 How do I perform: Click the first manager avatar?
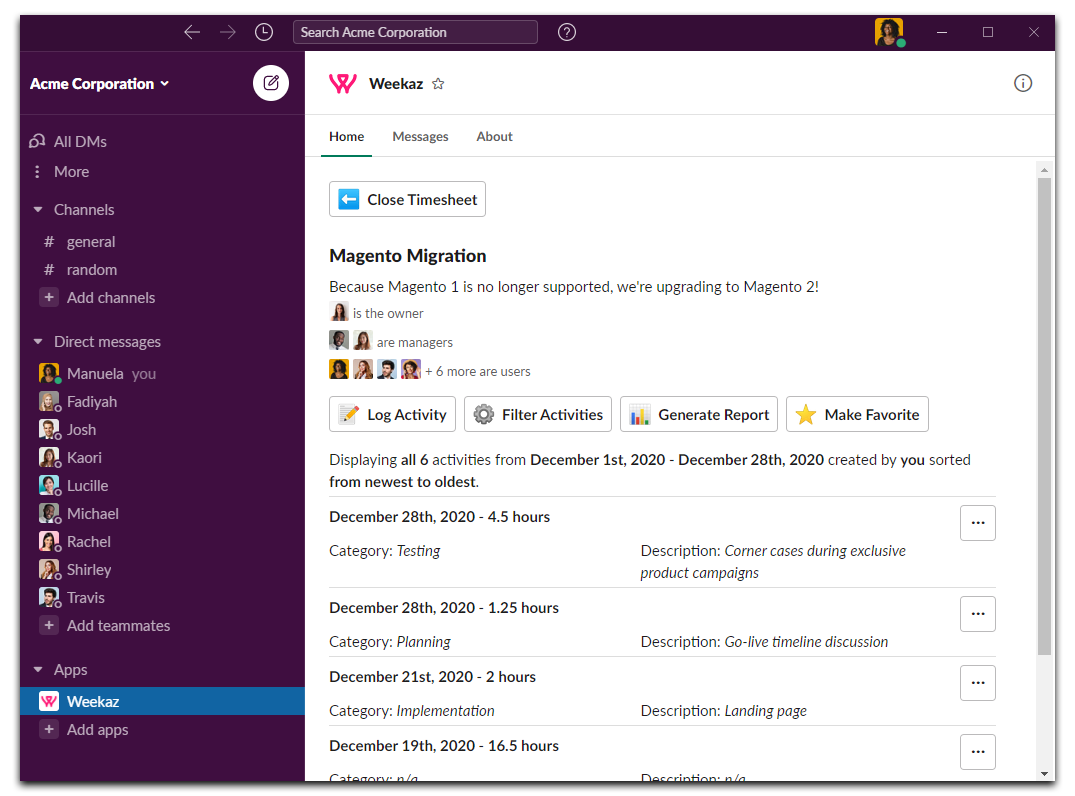point(339,340)
